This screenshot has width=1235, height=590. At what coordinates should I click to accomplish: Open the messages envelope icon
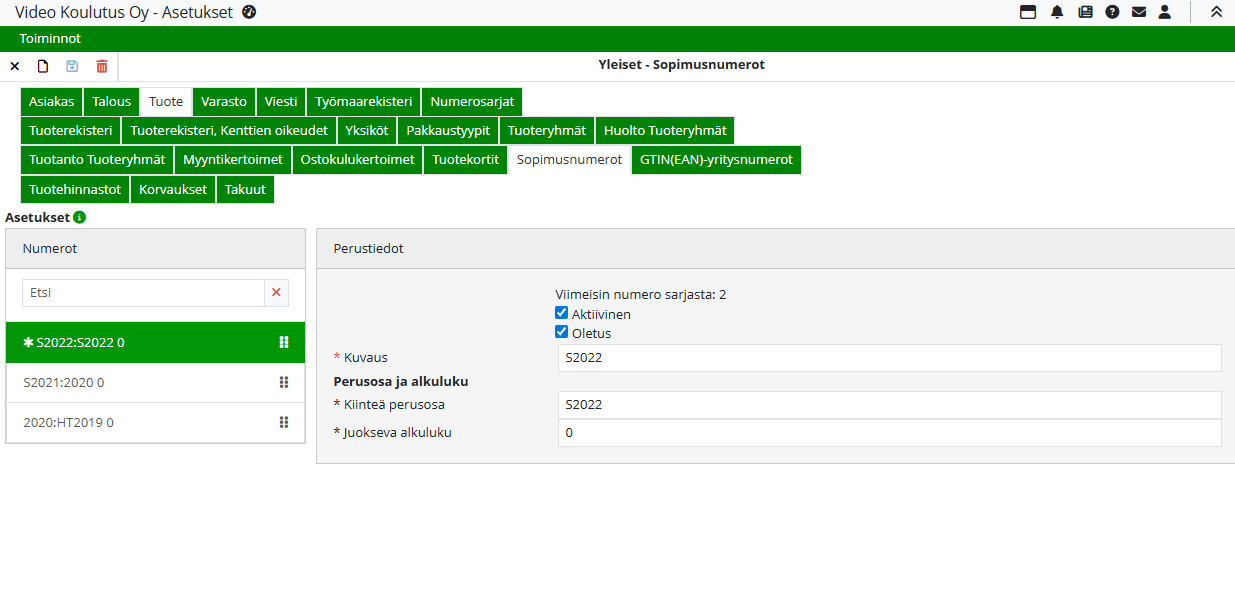click(x=1138, y=12)
